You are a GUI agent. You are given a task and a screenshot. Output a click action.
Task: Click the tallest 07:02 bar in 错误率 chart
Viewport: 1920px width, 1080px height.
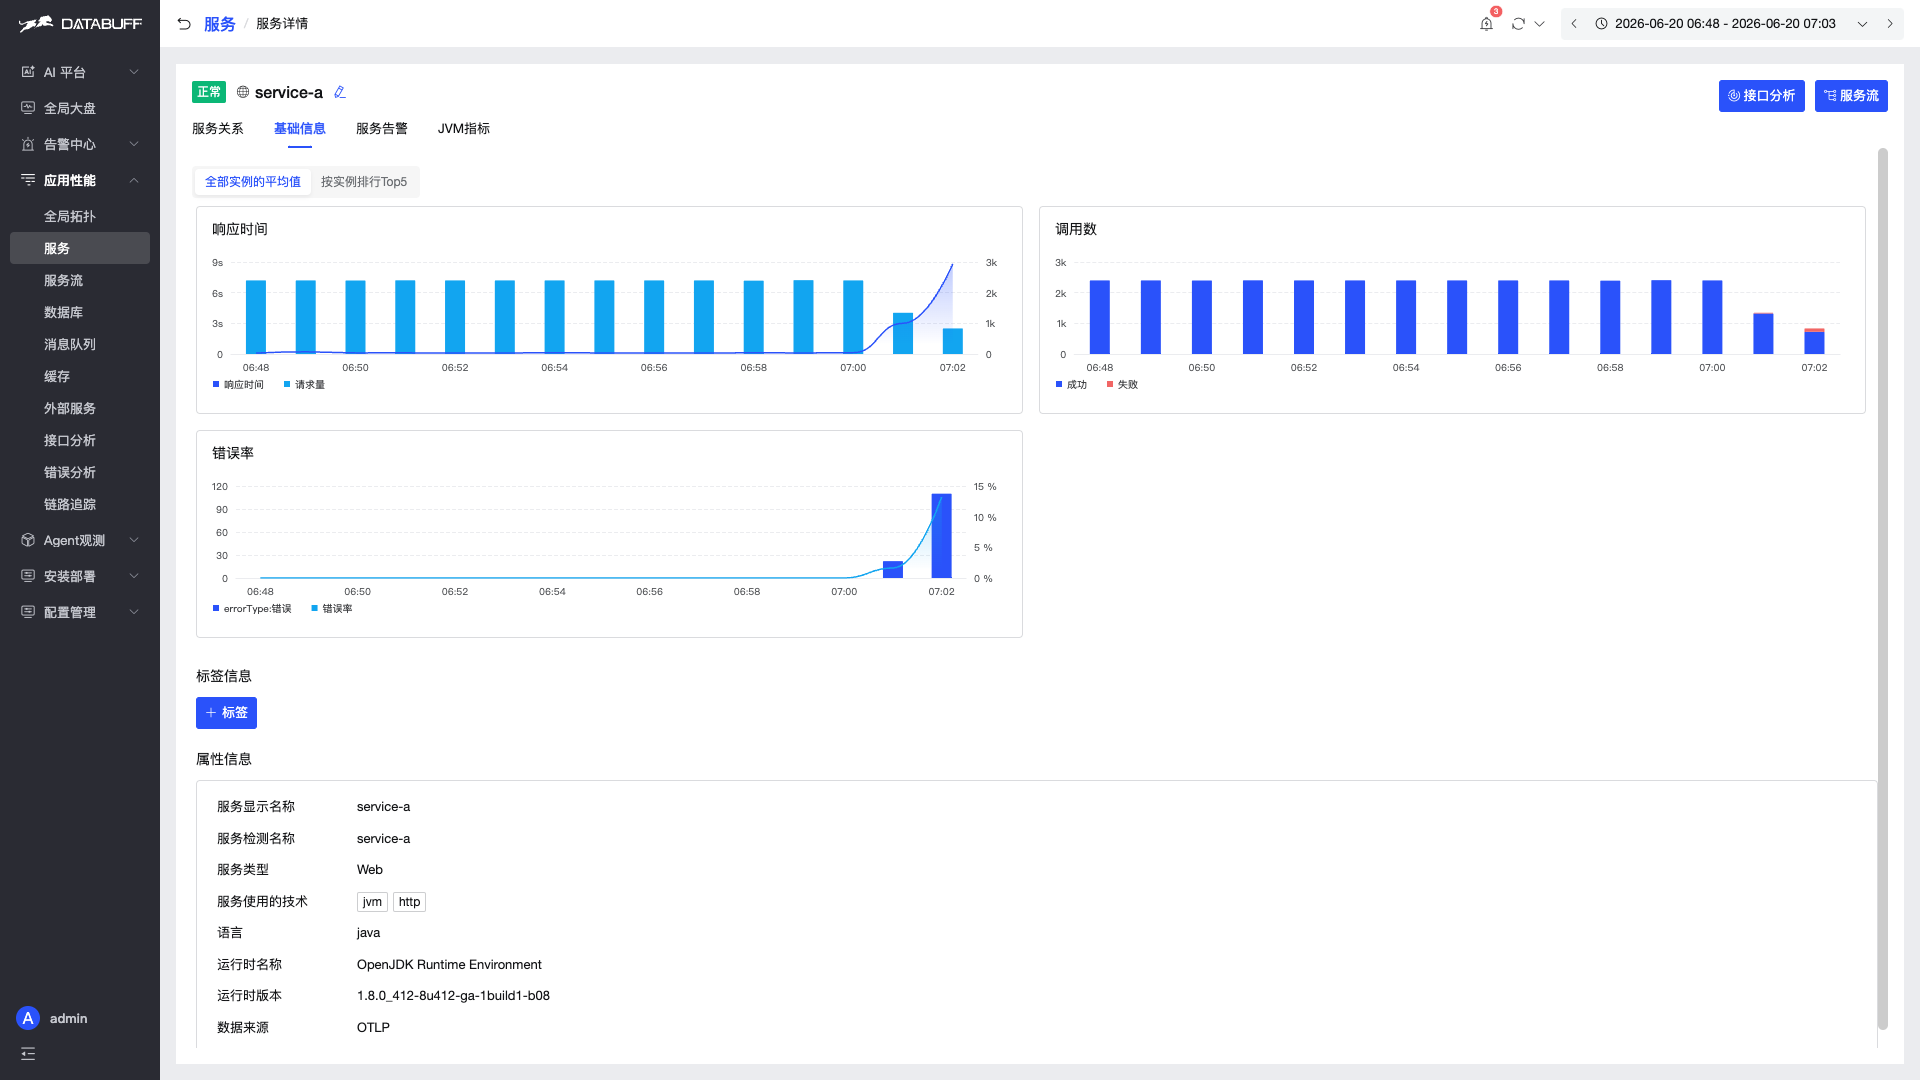(x=941, y=536)
